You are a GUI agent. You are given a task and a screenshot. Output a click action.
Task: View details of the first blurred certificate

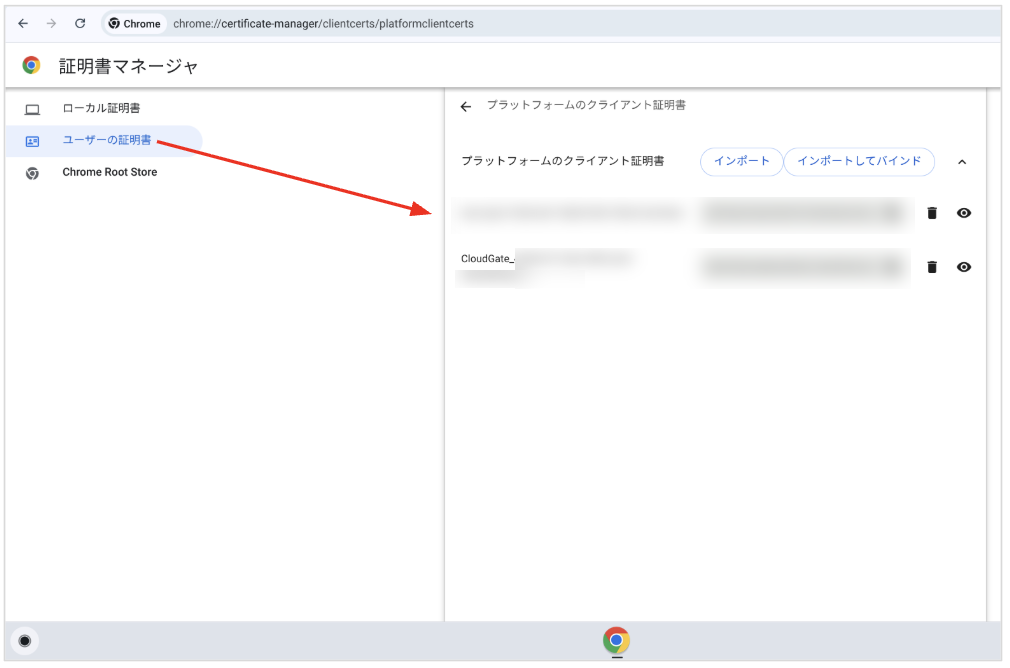964,213
